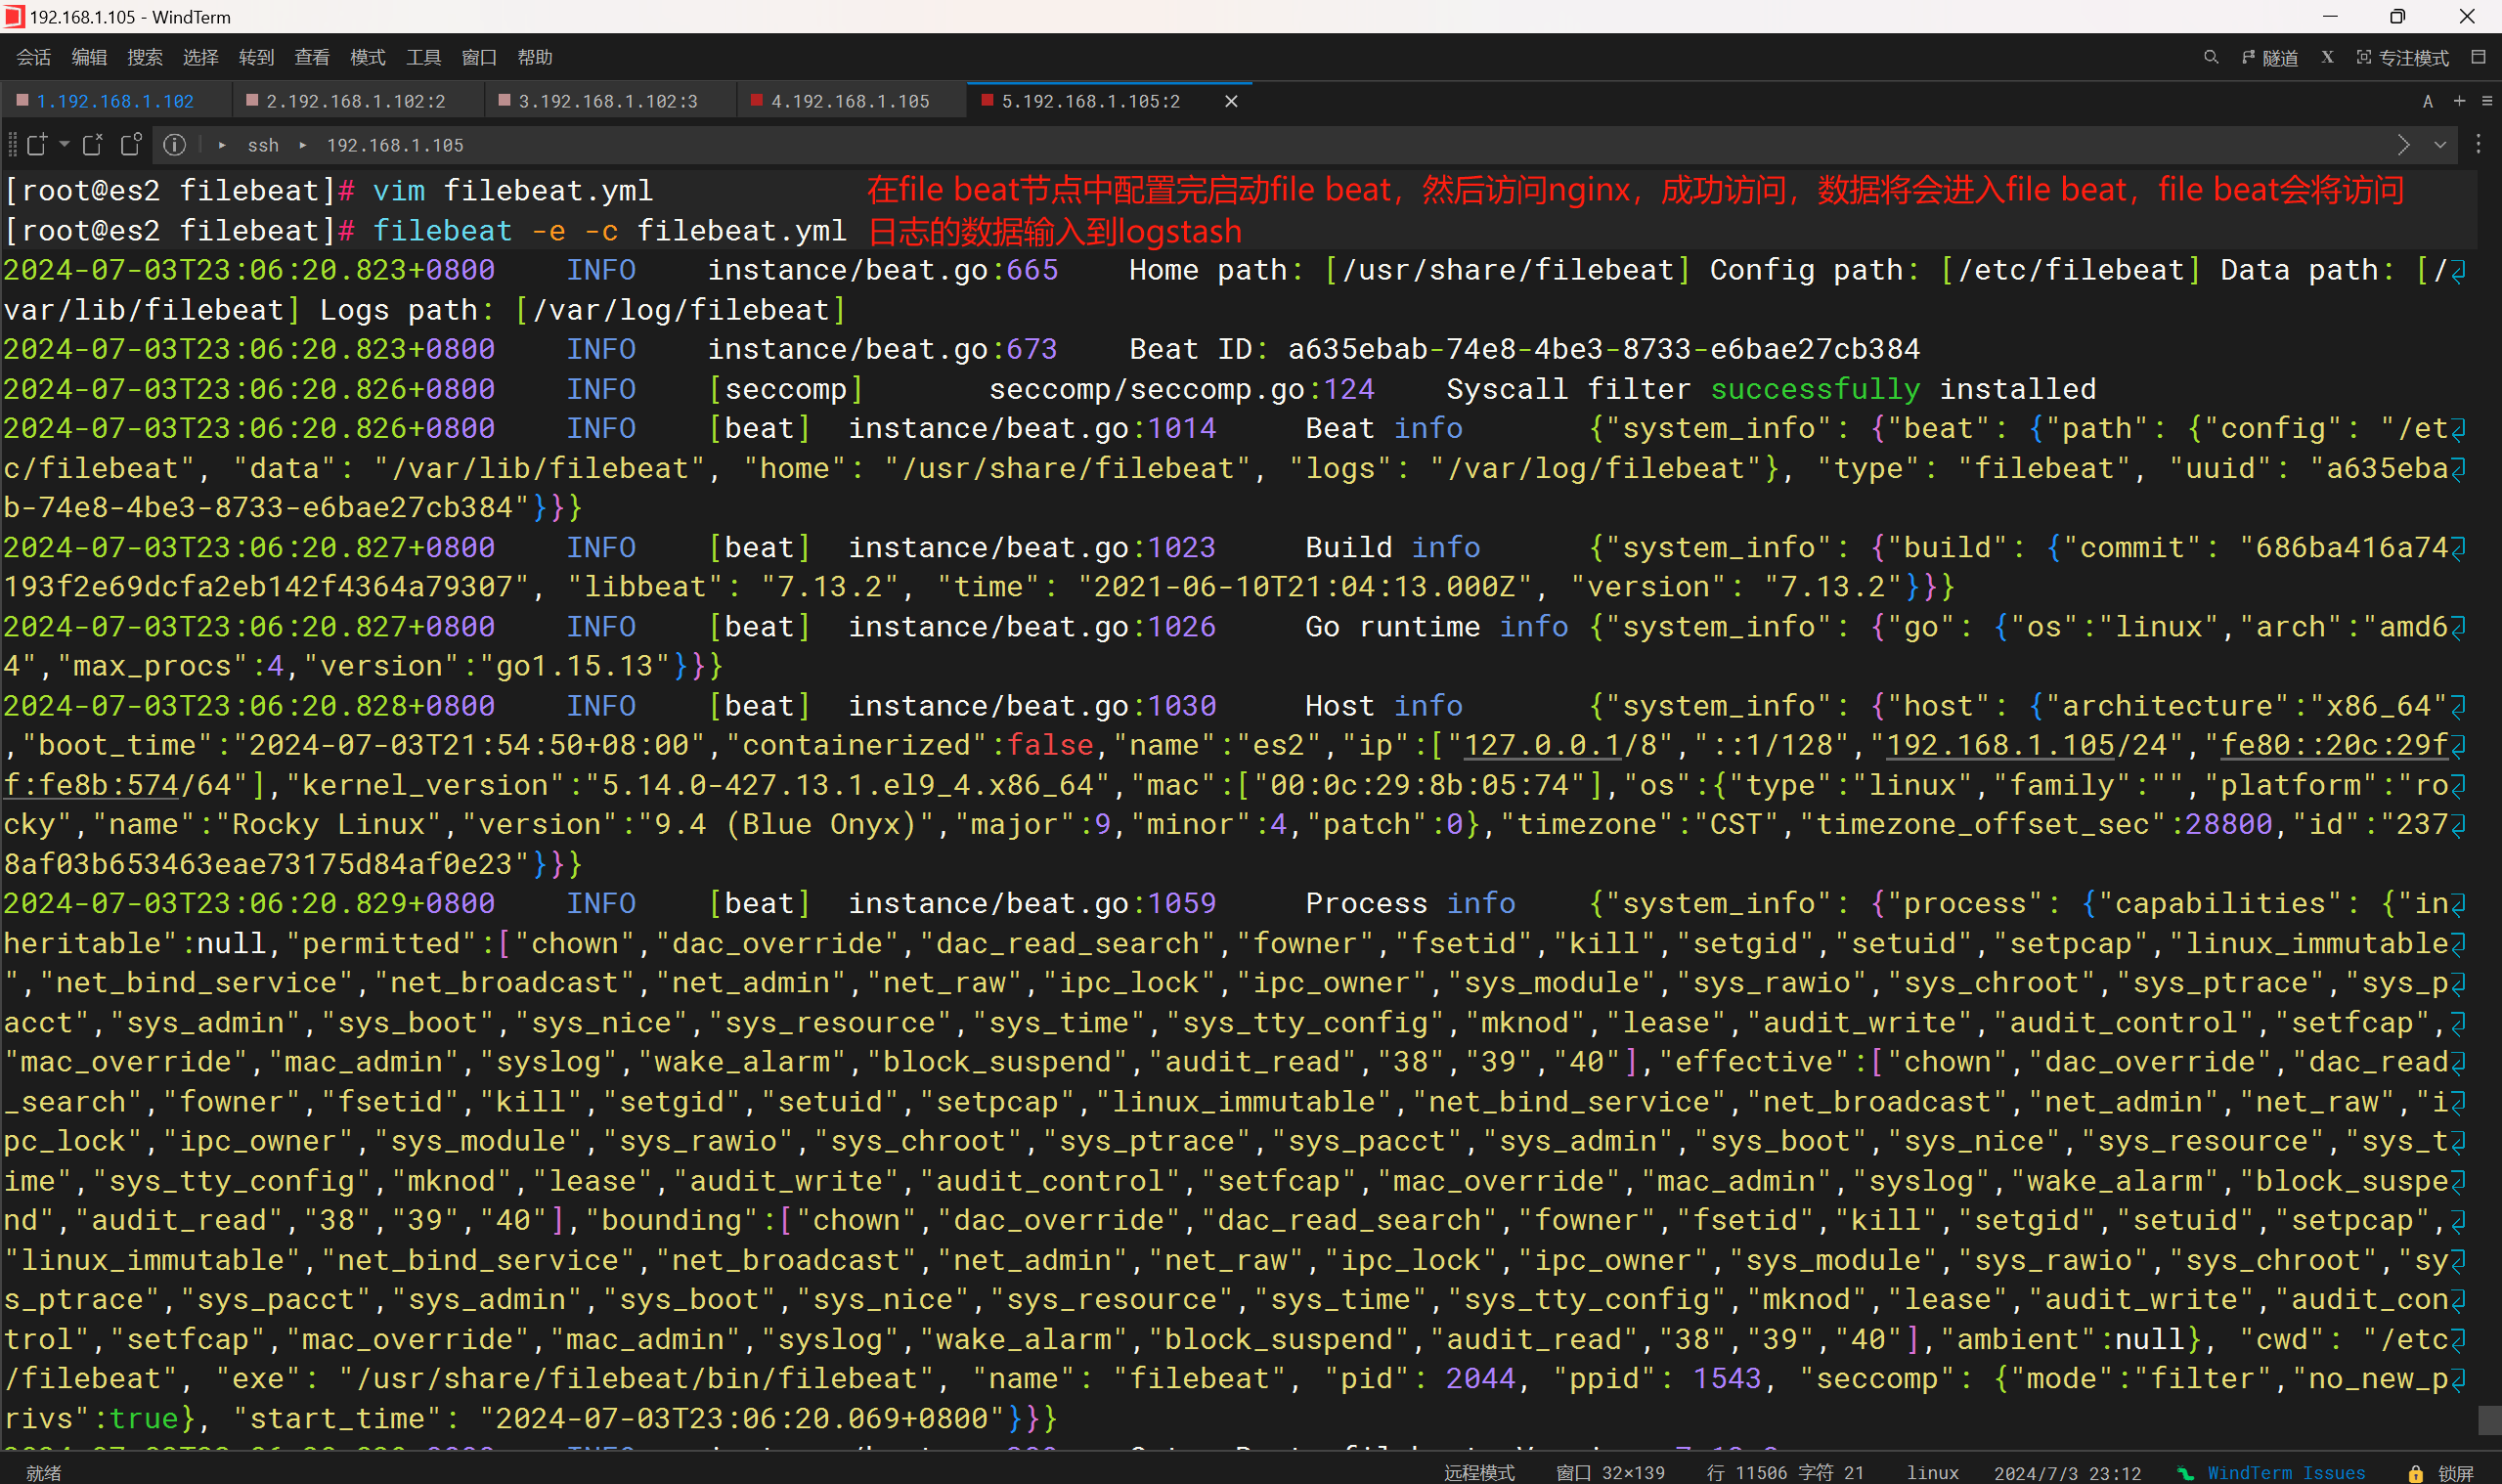Image resolution: width=2502 pixels, height=1484 pixels.
Task: Click the Beat ID a635ebab log text
Action: coord(1523,349)
